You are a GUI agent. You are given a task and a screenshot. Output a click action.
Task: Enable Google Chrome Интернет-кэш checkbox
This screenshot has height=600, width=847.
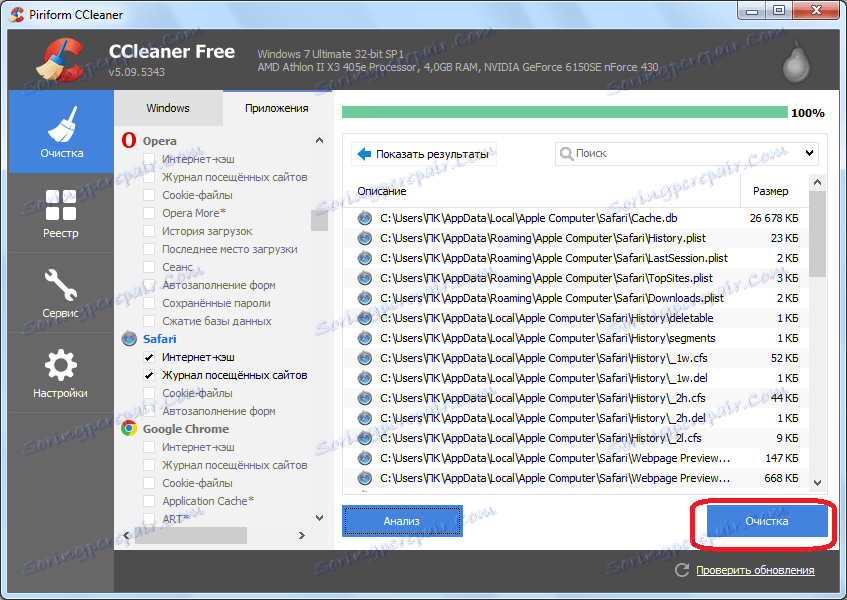149,447
